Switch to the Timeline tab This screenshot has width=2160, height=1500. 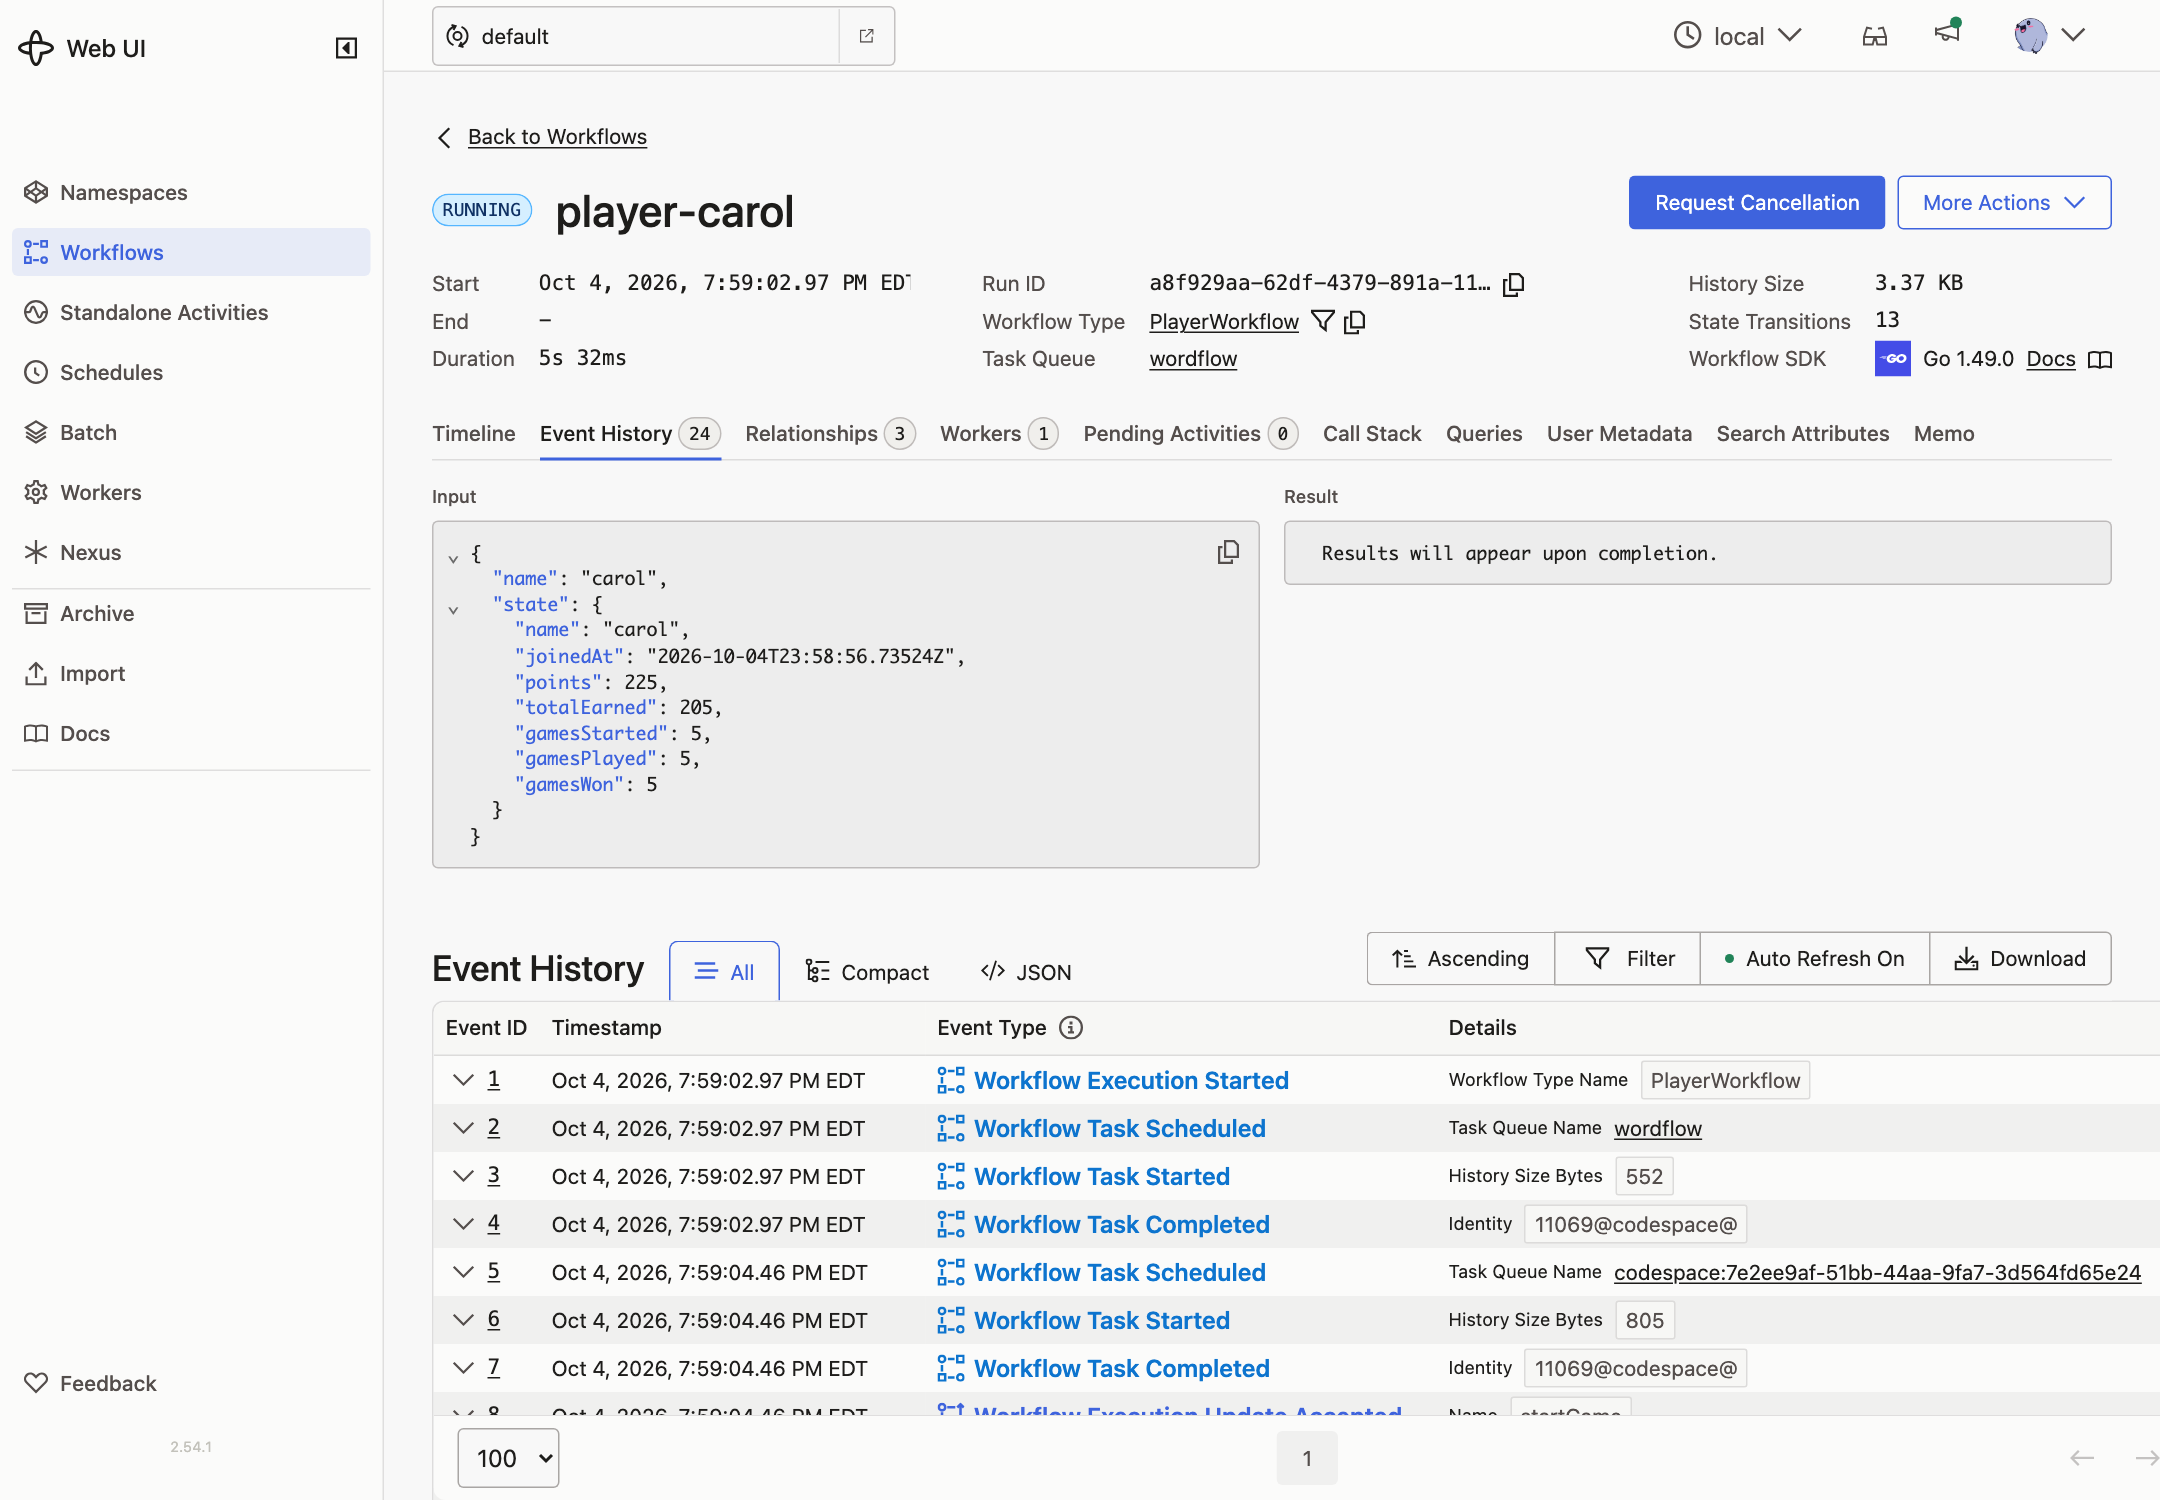tap(473, 433)
